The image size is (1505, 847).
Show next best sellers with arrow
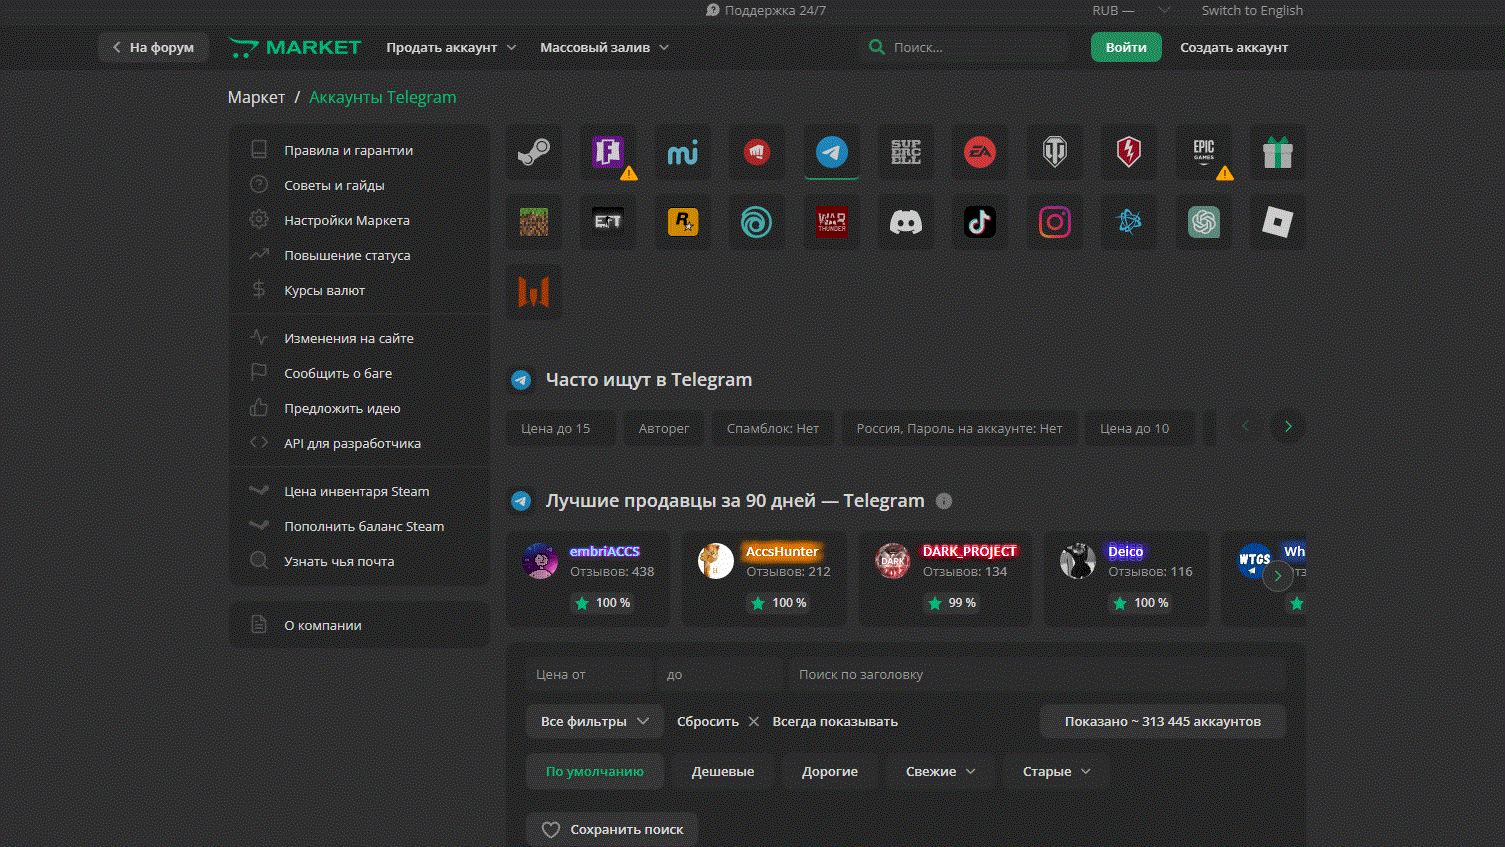click(1278, 576)
